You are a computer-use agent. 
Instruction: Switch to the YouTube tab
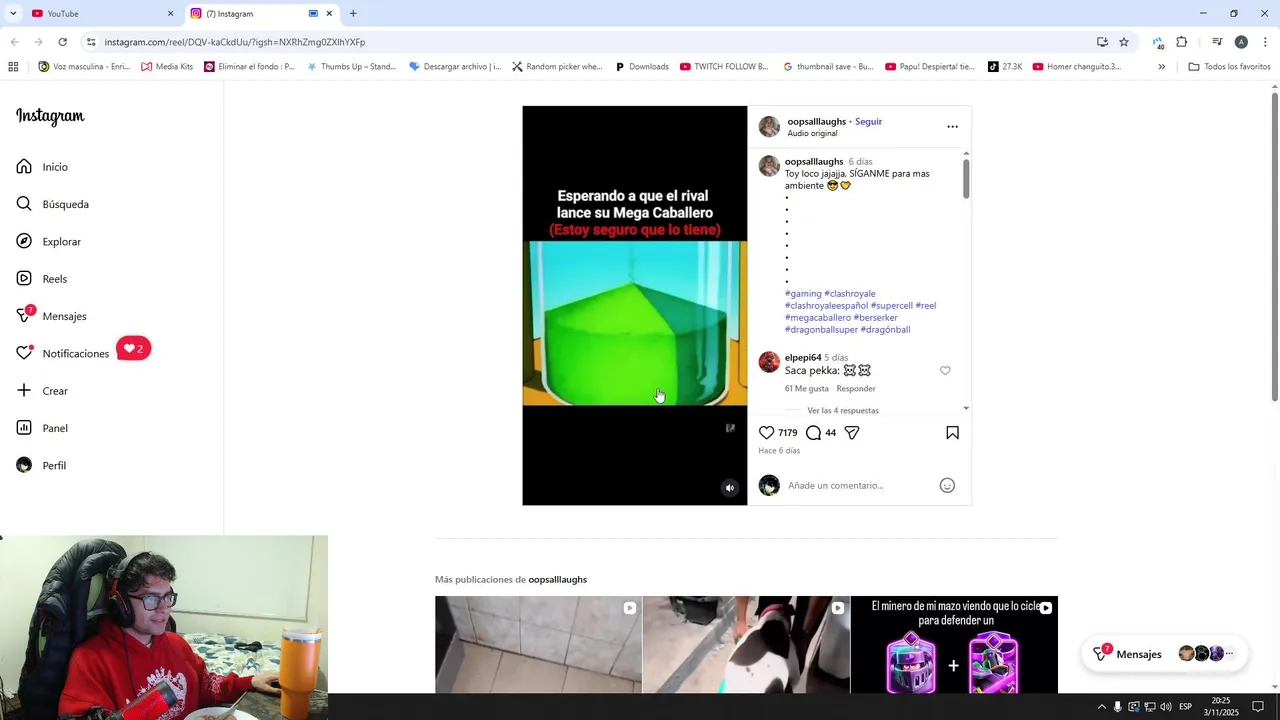tap(100, 13)
